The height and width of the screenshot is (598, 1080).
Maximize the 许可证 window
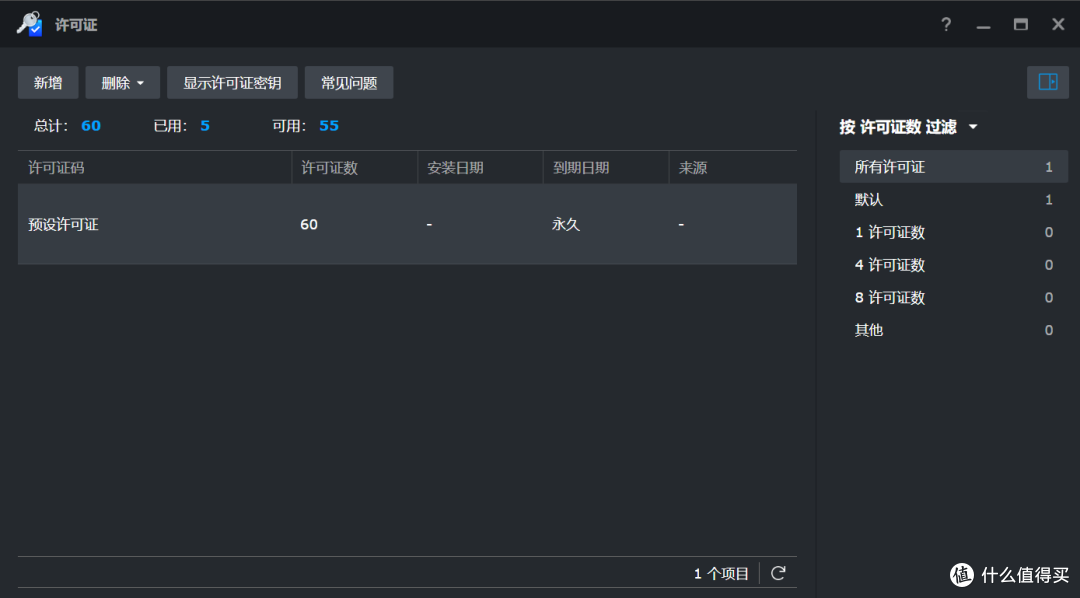pos(1021,25)
